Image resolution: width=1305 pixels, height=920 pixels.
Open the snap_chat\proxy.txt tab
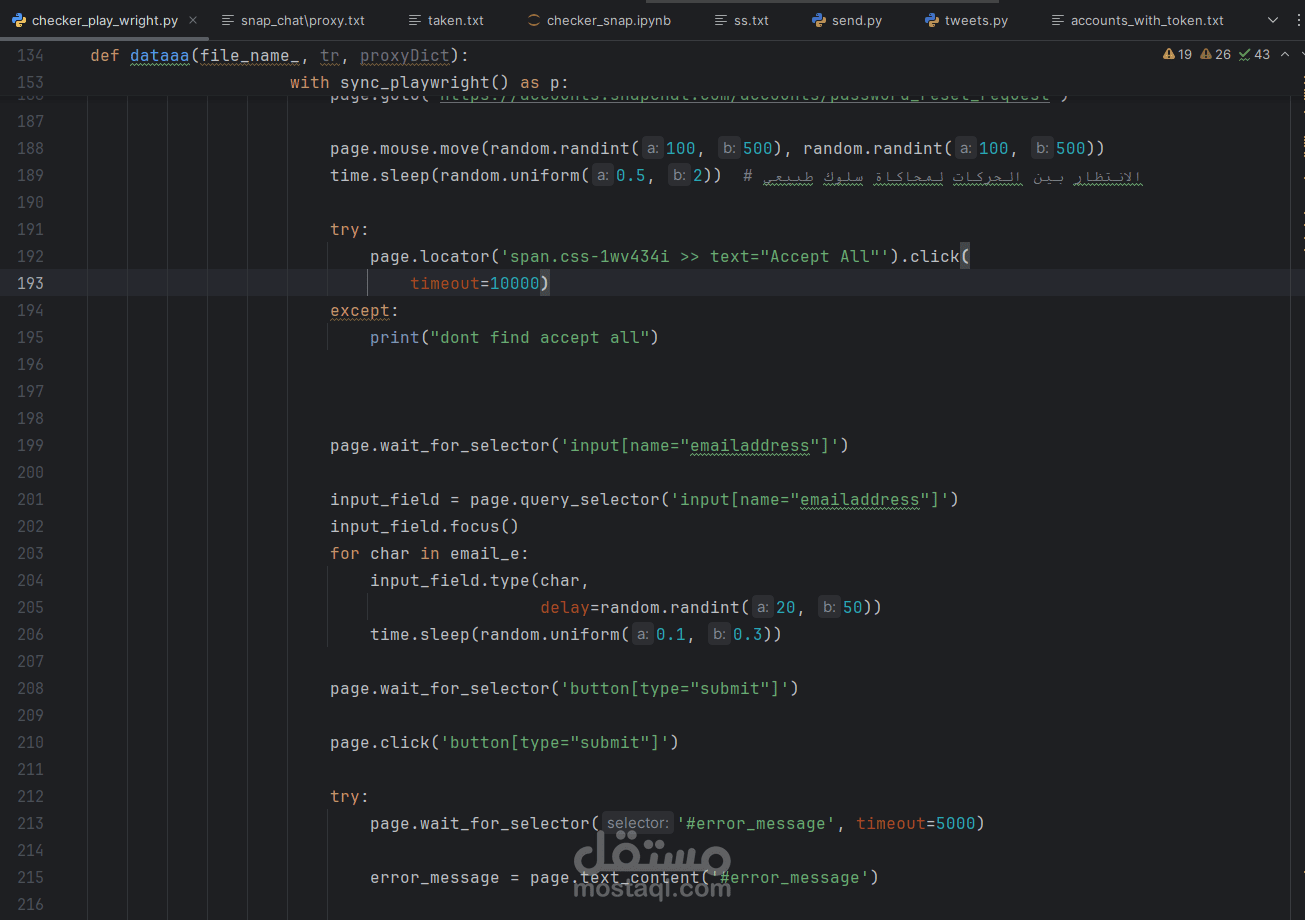click(293, 20)
